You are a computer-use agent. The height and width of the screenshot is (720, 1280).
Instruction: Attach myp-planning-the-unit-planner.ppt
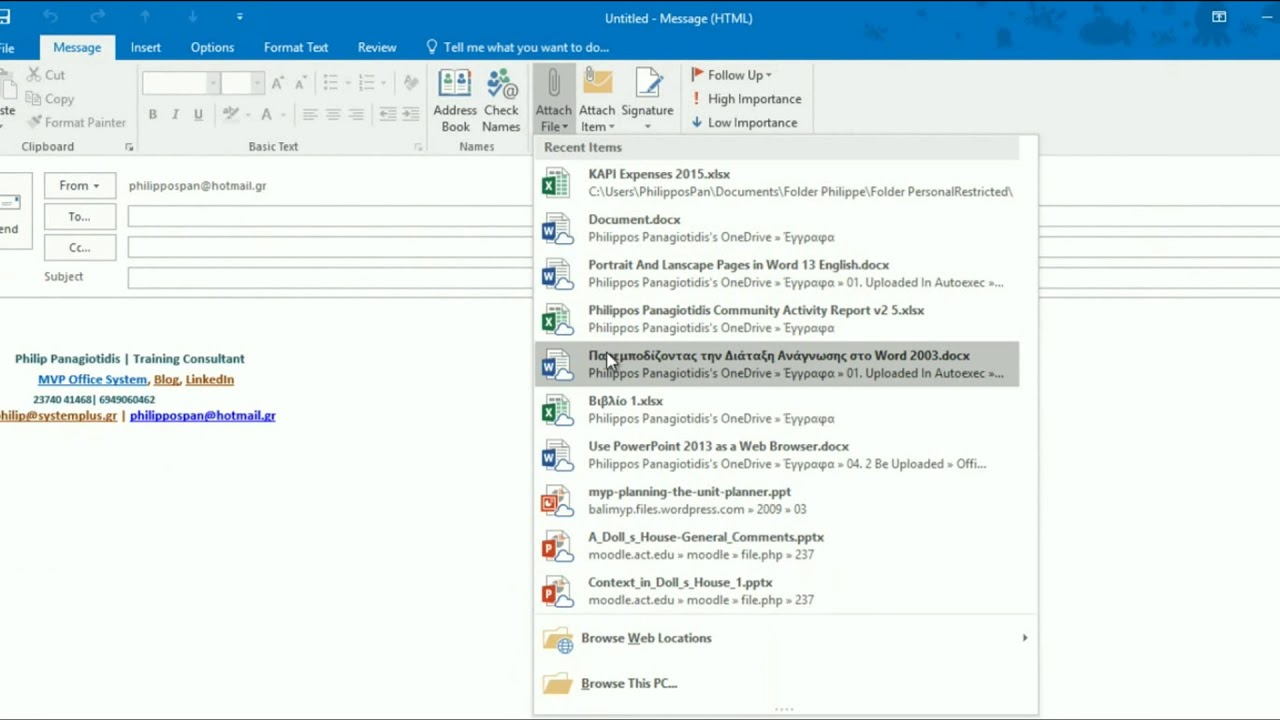pyautogui.click(x=777, y=500)
